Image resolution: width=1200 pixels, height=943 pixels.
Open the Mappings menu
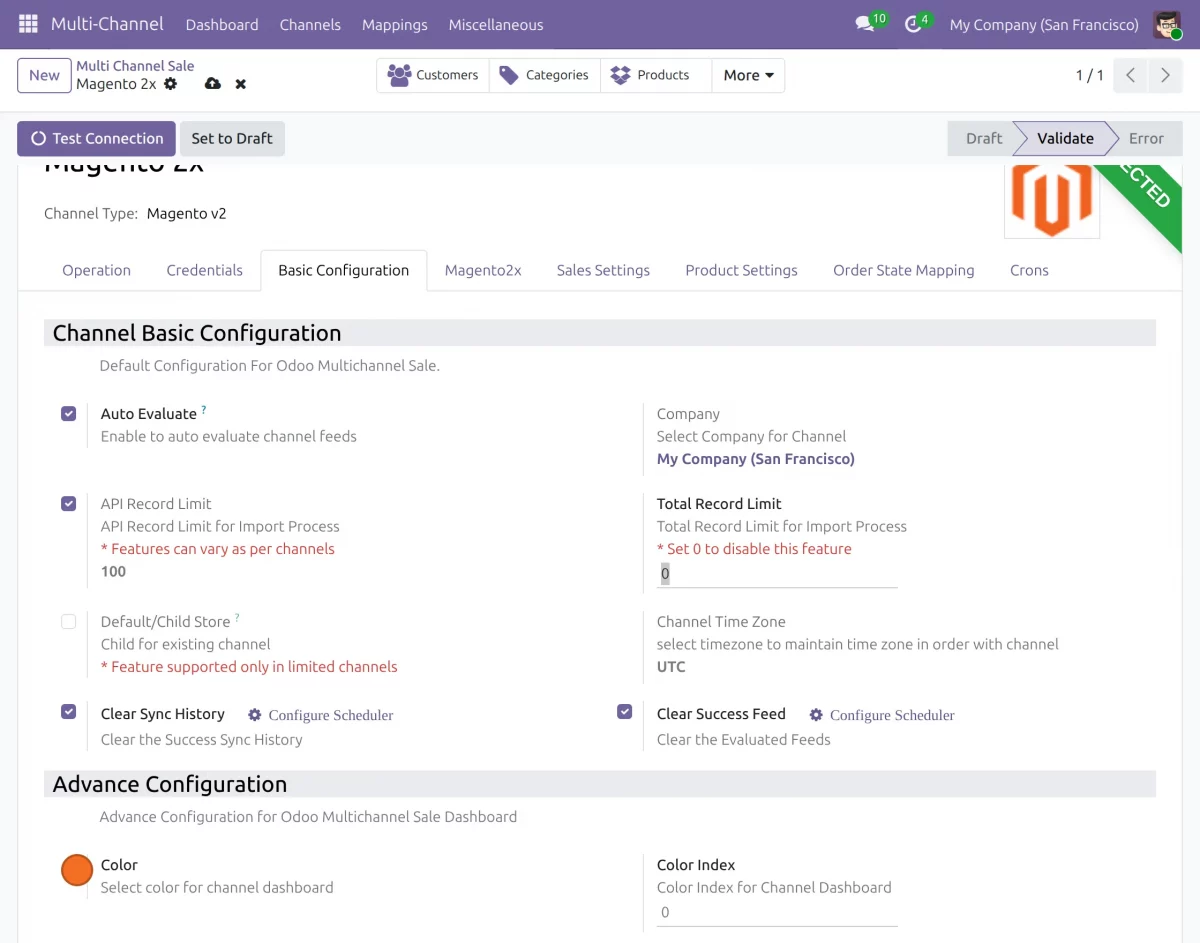[394, 24]
